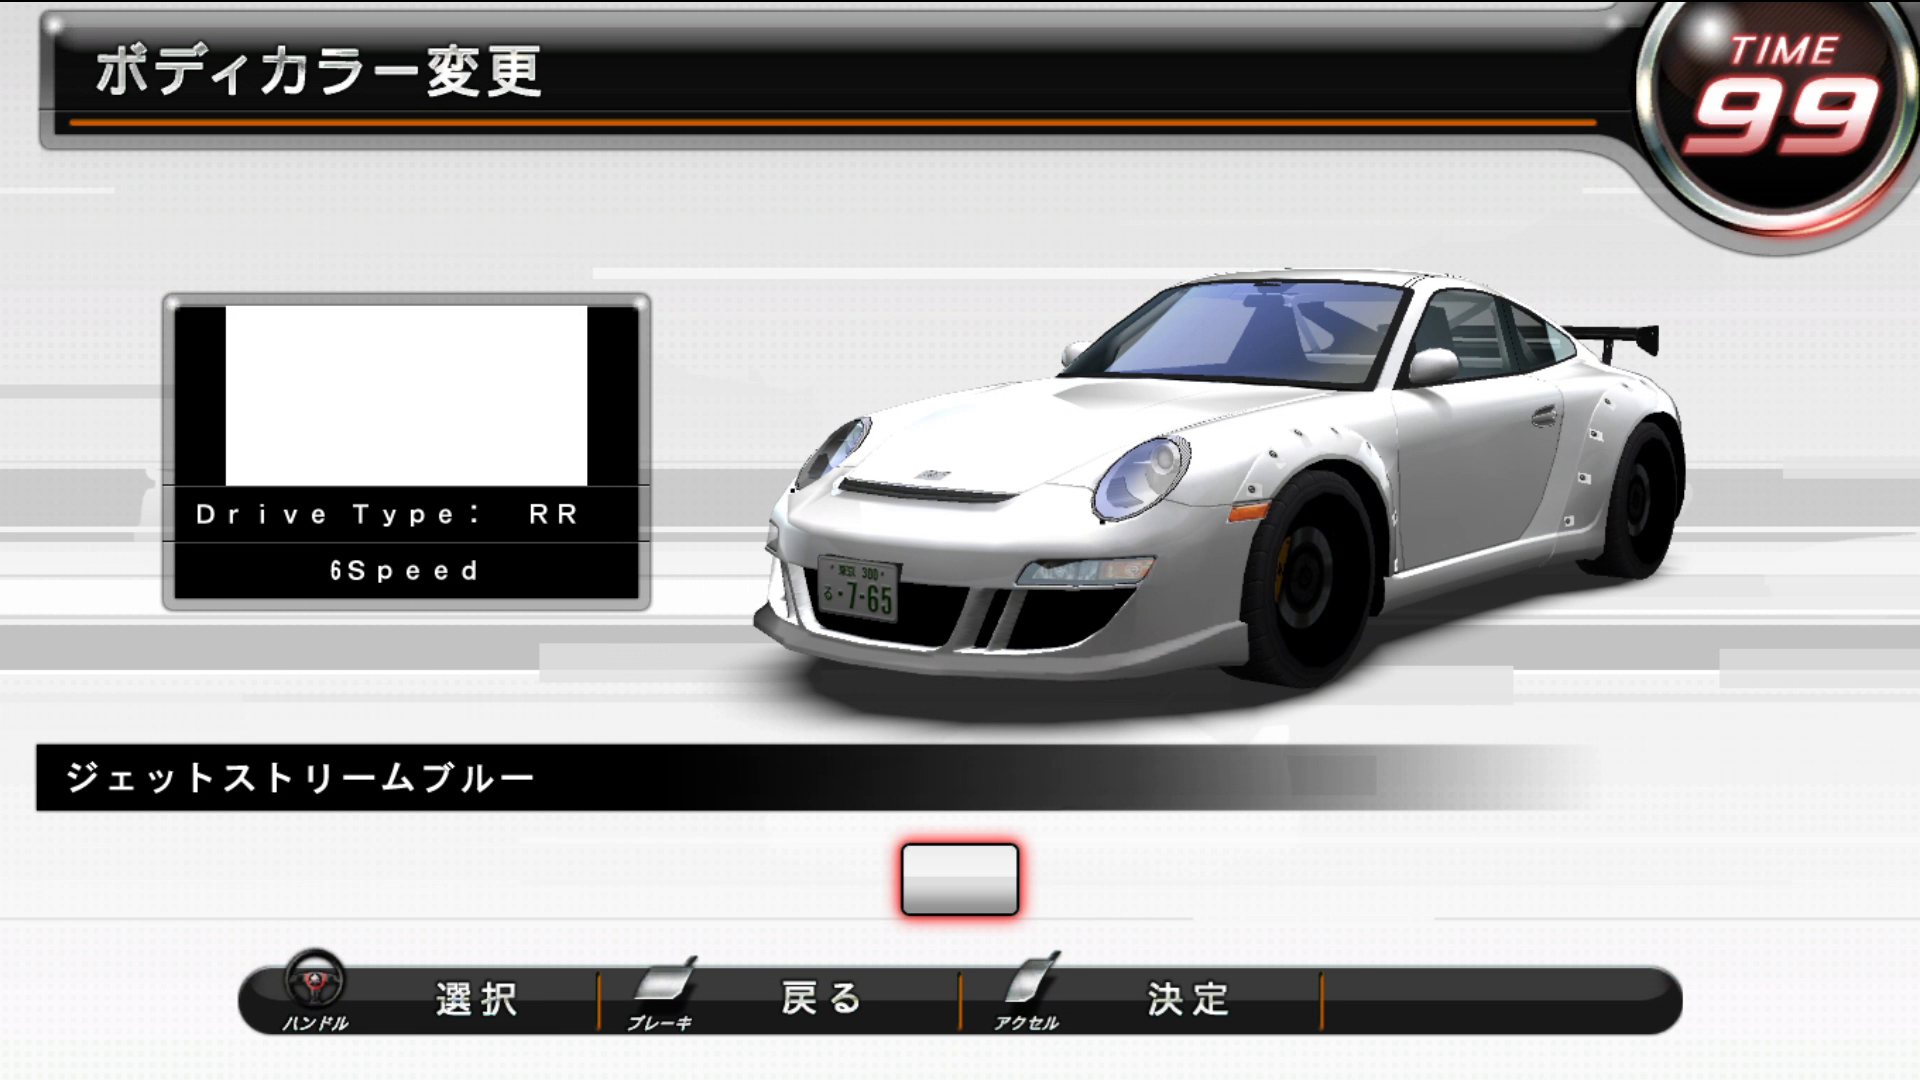The width and height of the screenshot is (1920, 1080).
Task: Click the car's front license plate
Action: 858,589
